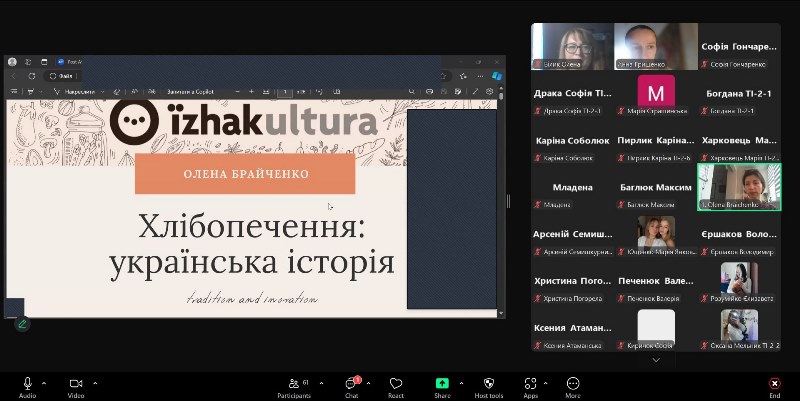The width and height of the screenshot is (800, 401).
Task: Select the Харковець Марія participant tile
Action: click(739, 140)
